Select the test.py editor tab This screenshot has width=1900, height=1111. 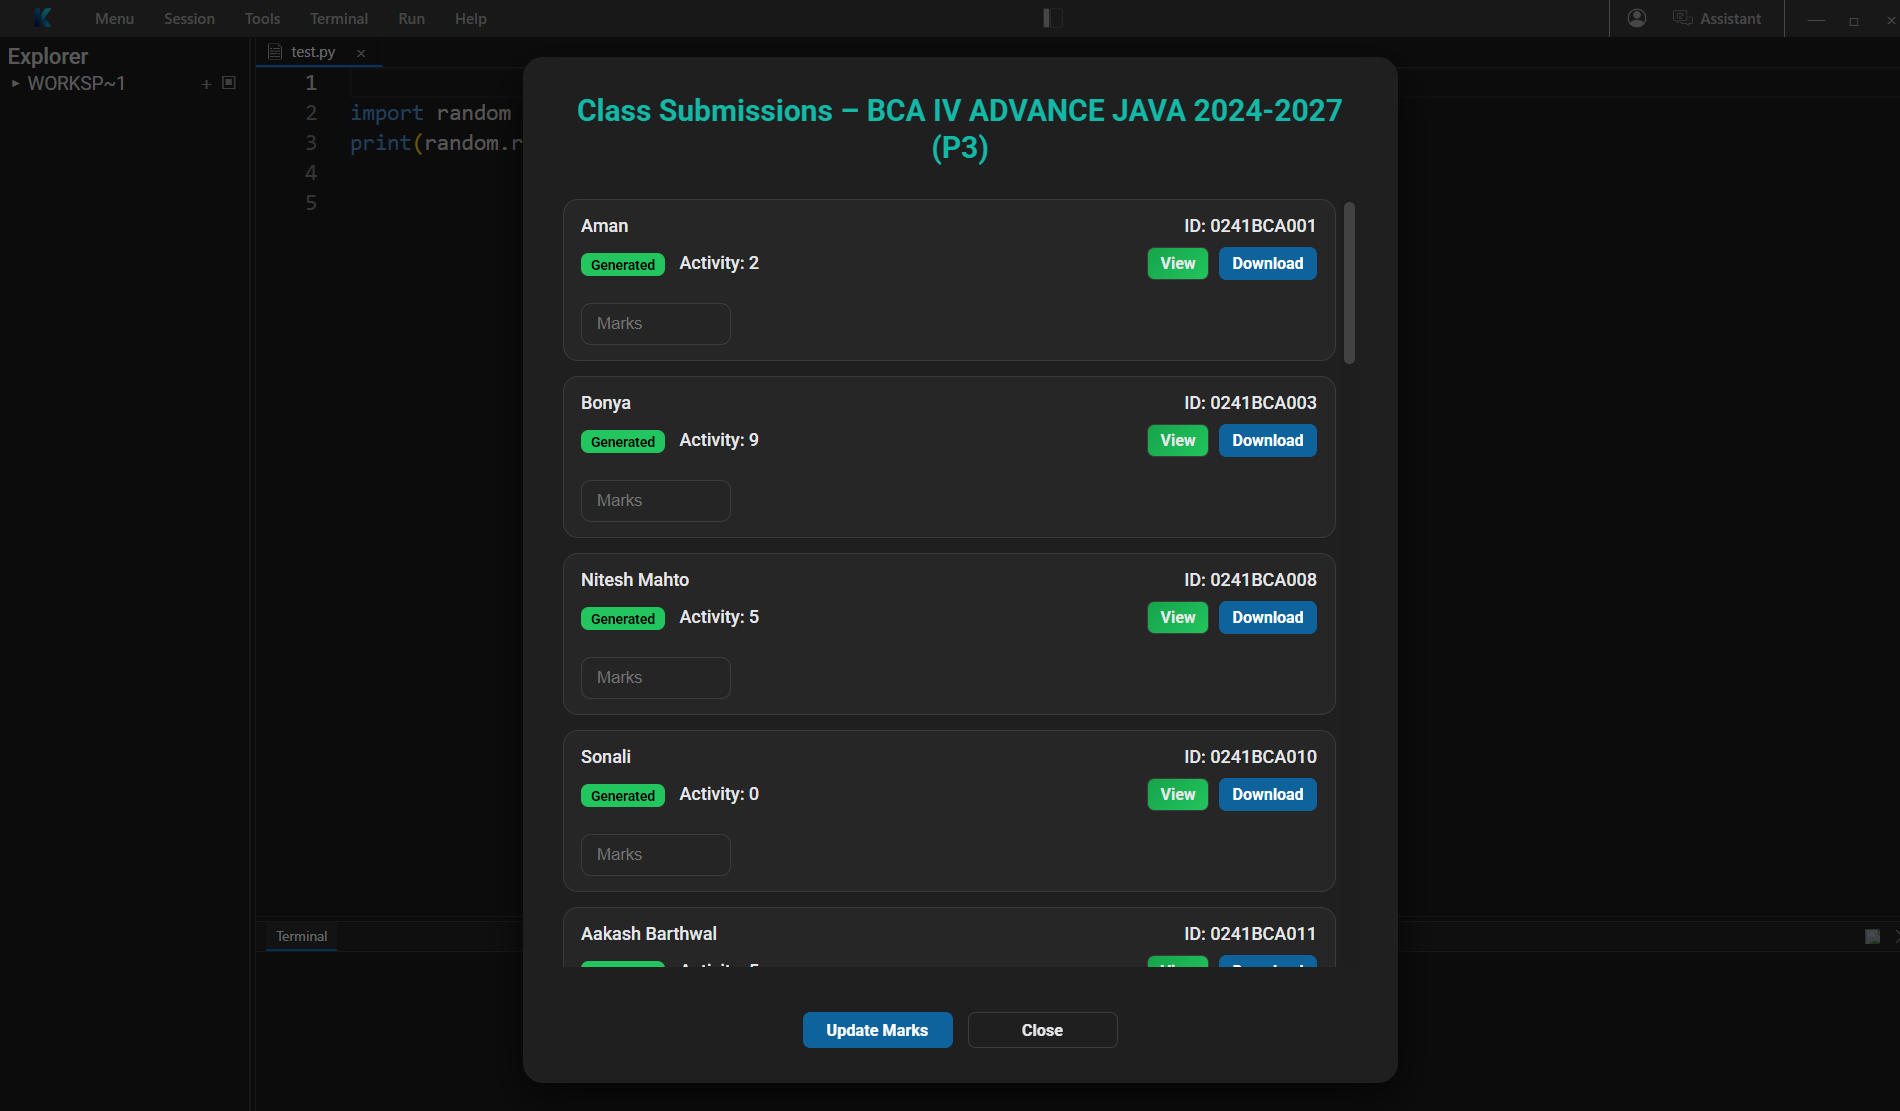[x=313, y=51]
